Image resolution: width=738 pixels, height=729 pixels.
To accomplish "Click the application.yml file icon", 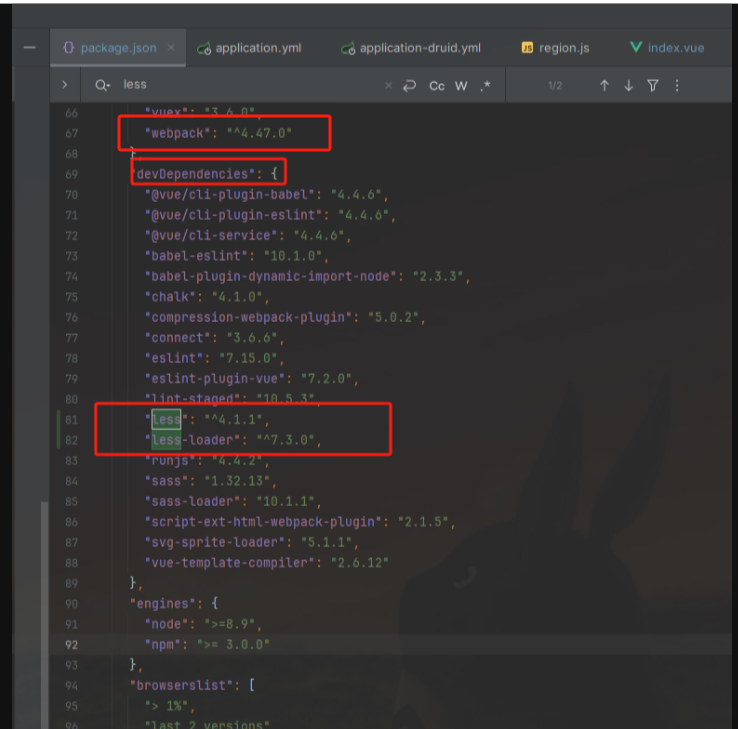I will (204, 48).
